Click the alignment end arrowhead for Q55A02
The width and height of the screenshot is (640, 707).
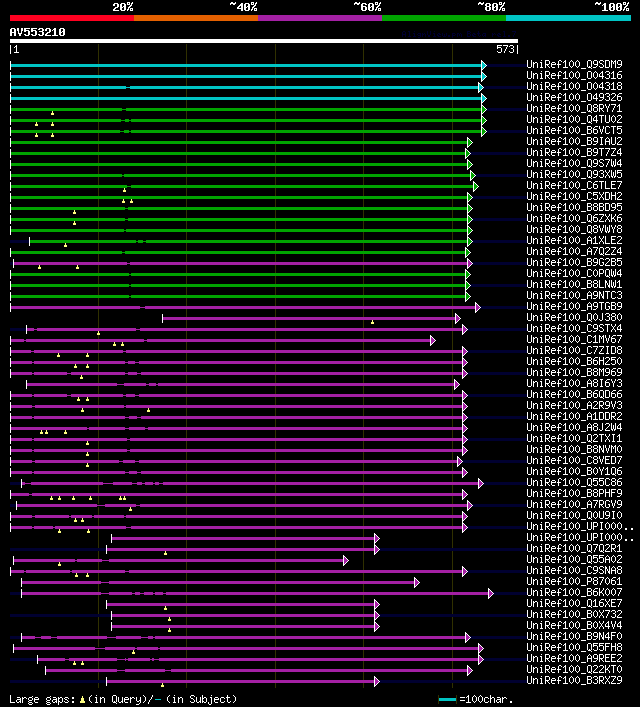tap(346, 560)
